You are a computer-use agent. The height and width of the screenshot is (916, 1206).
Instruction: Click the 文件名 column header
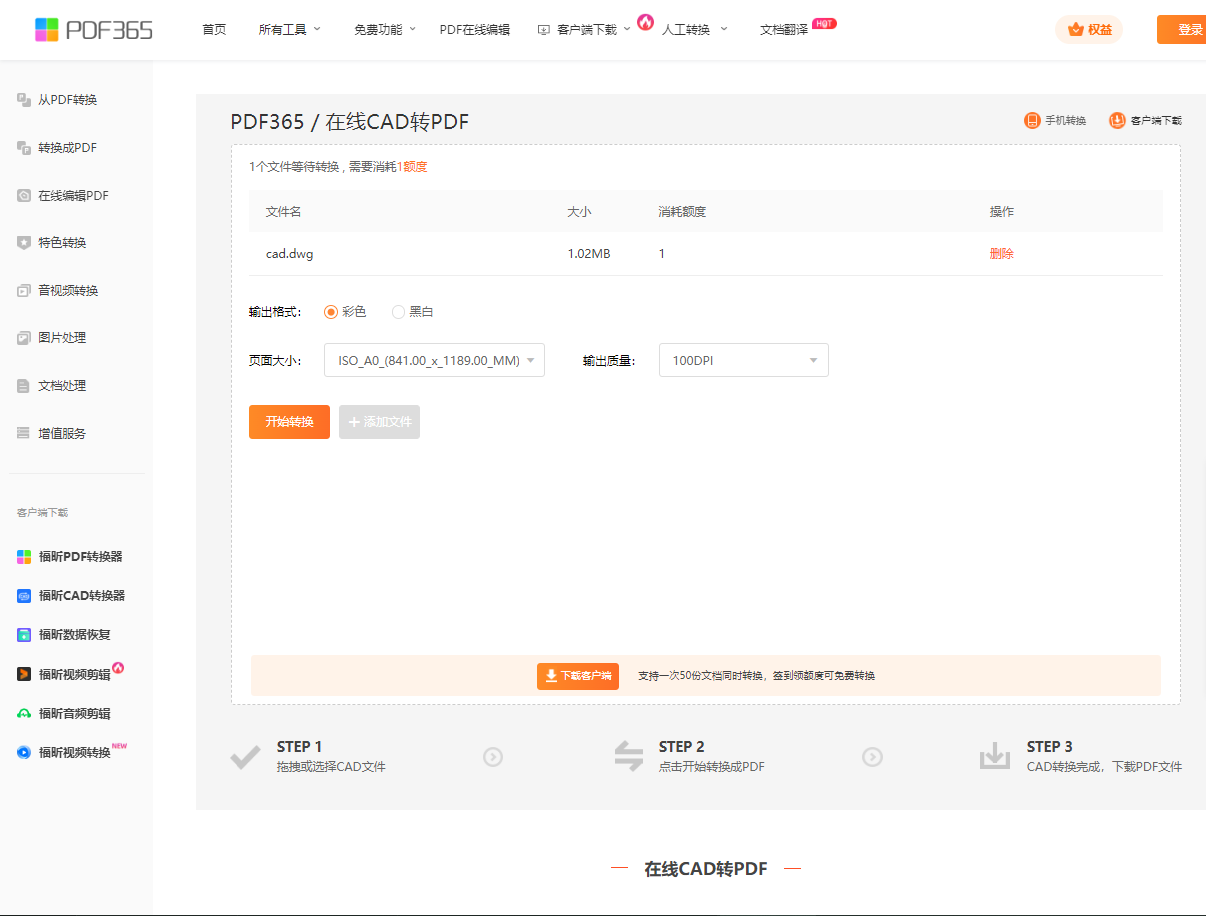coord(283,212)
